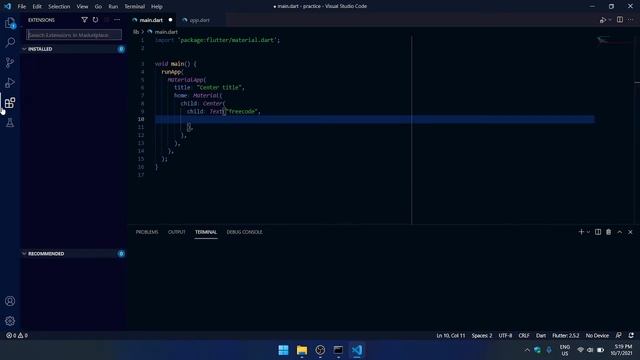Click the Flutter: 2.5.2 version item
The image size is (640, 360).
[565, 335]
